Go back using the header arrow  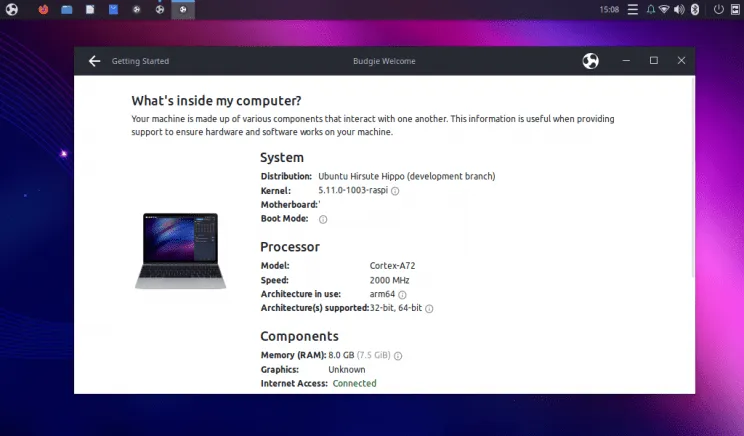94,61
